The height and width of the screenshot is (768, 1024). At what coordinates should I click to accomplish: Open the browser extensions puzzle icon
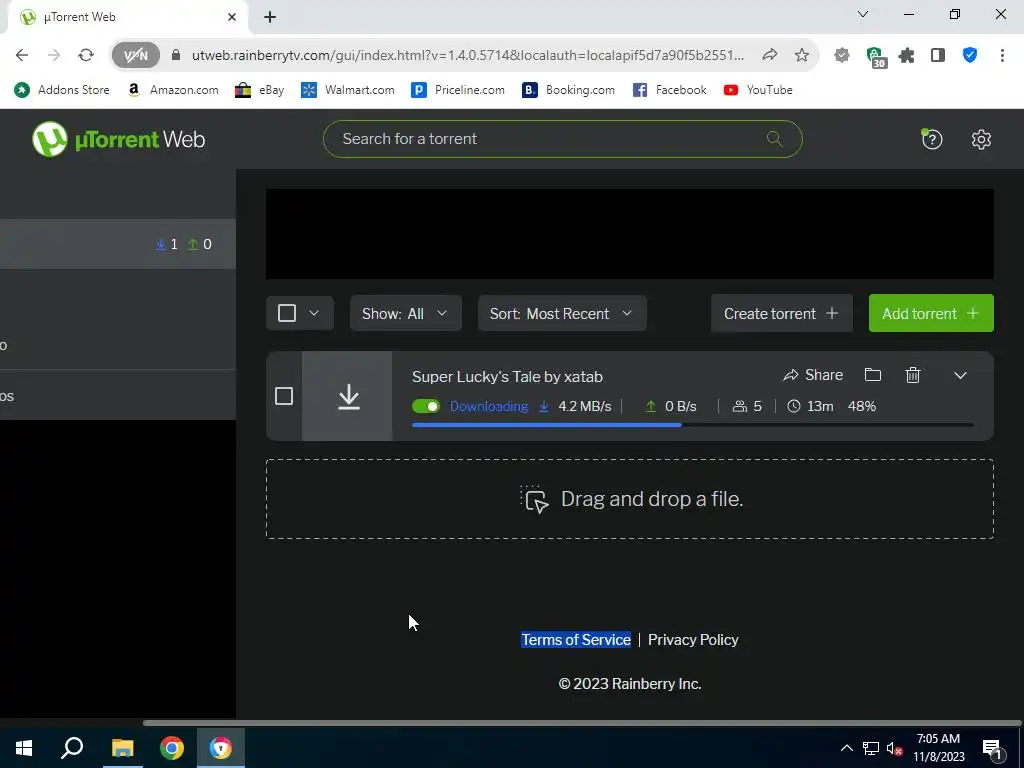[x=906, y=56]
